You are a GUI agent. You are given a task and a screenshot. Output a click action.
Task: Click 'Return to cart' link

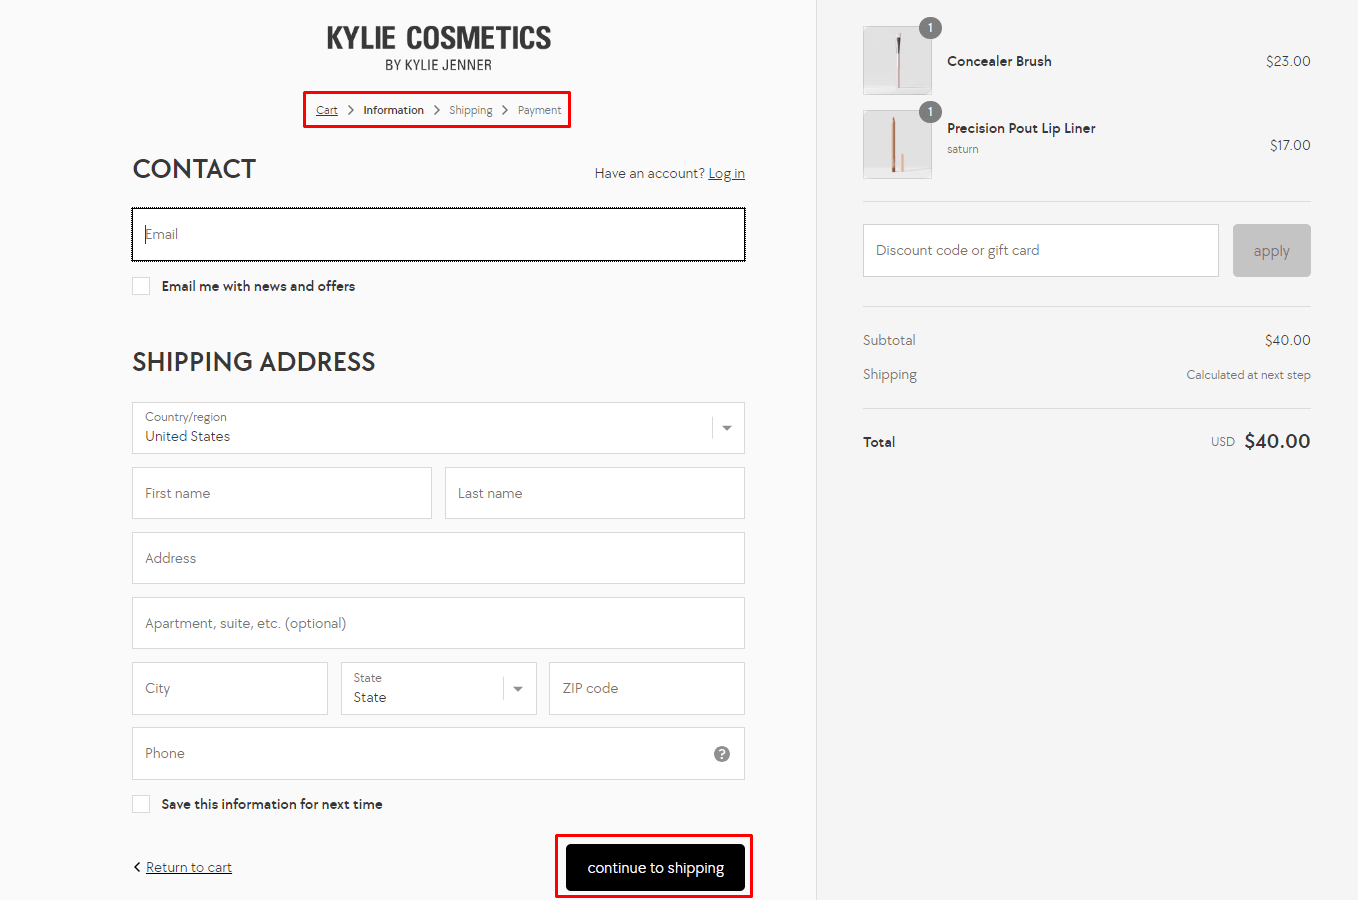tap(189, 867)
